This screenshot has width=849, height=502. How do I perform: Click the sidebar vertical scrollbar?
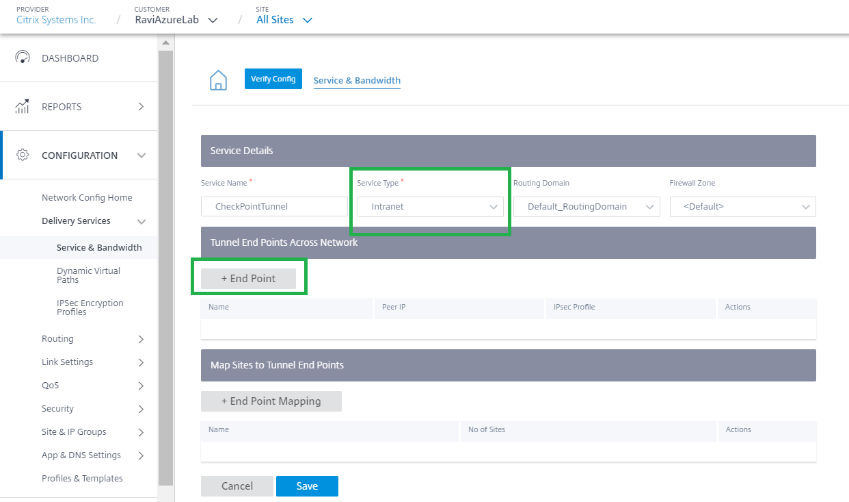tap(166, 268)
